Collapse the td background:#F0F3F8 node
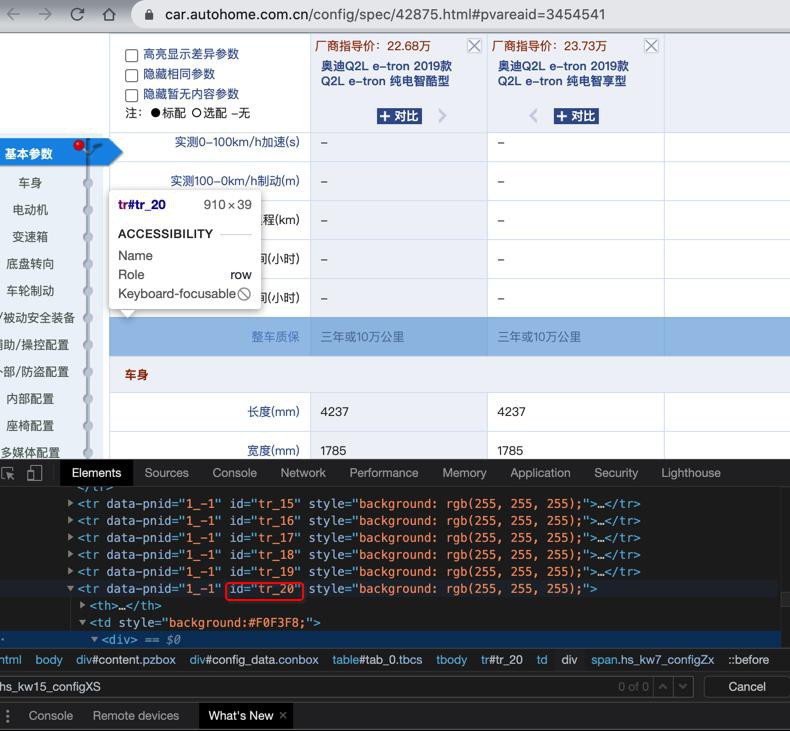790x731 pixels. [x=83, y=622]
